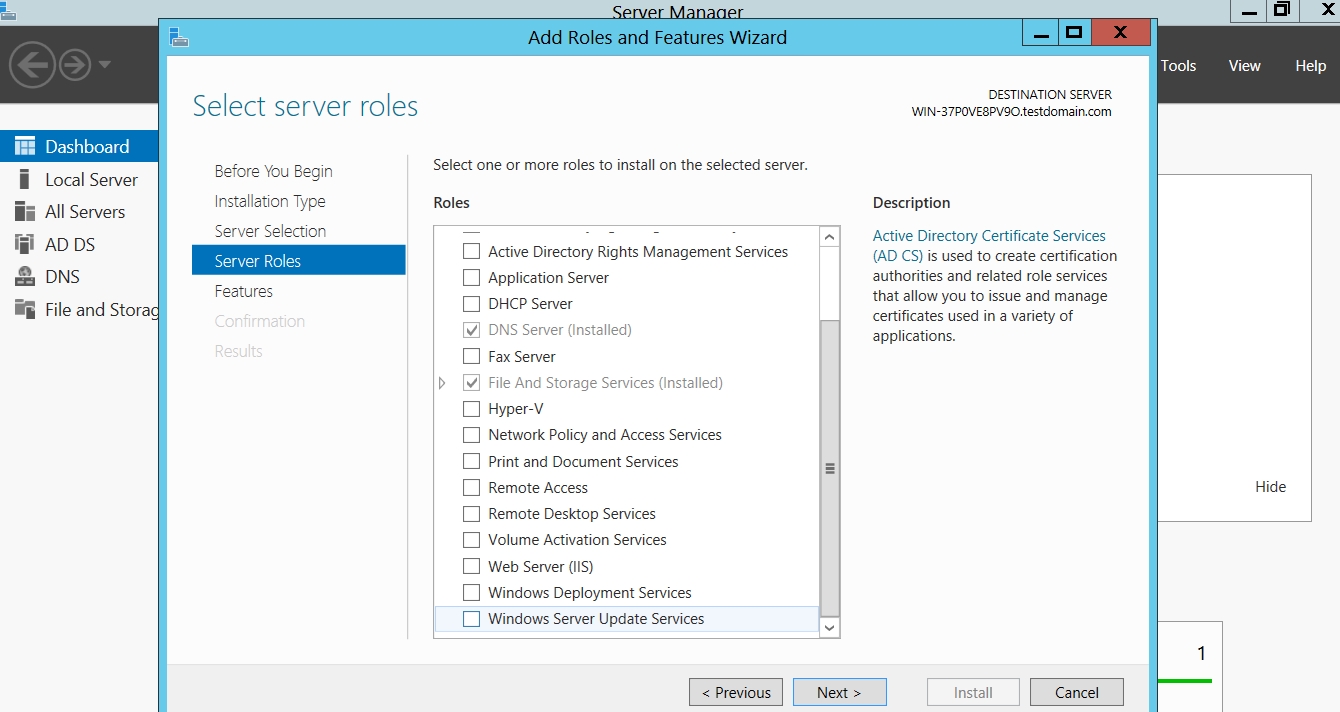Open the All Servers icon

click(x=25, y=211)
